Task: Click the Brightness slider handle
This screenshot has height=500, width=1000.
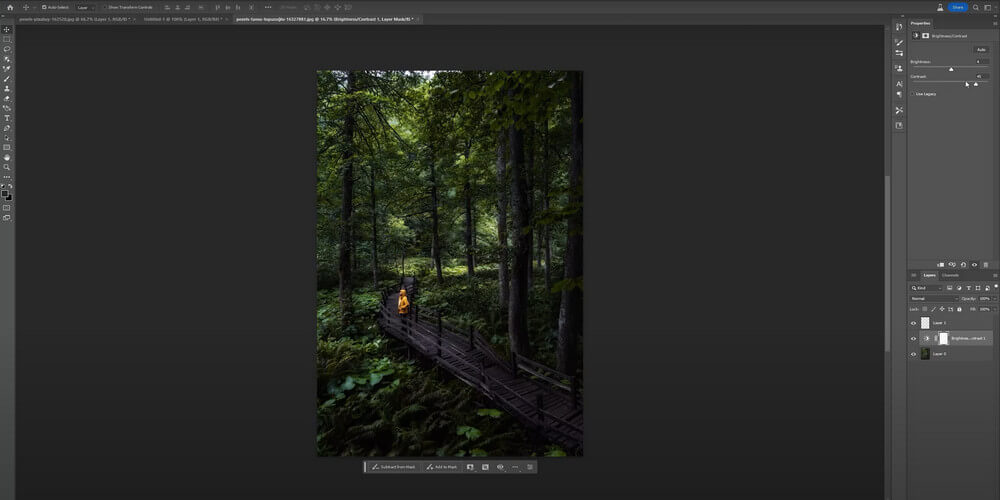Action: (952, 70)
